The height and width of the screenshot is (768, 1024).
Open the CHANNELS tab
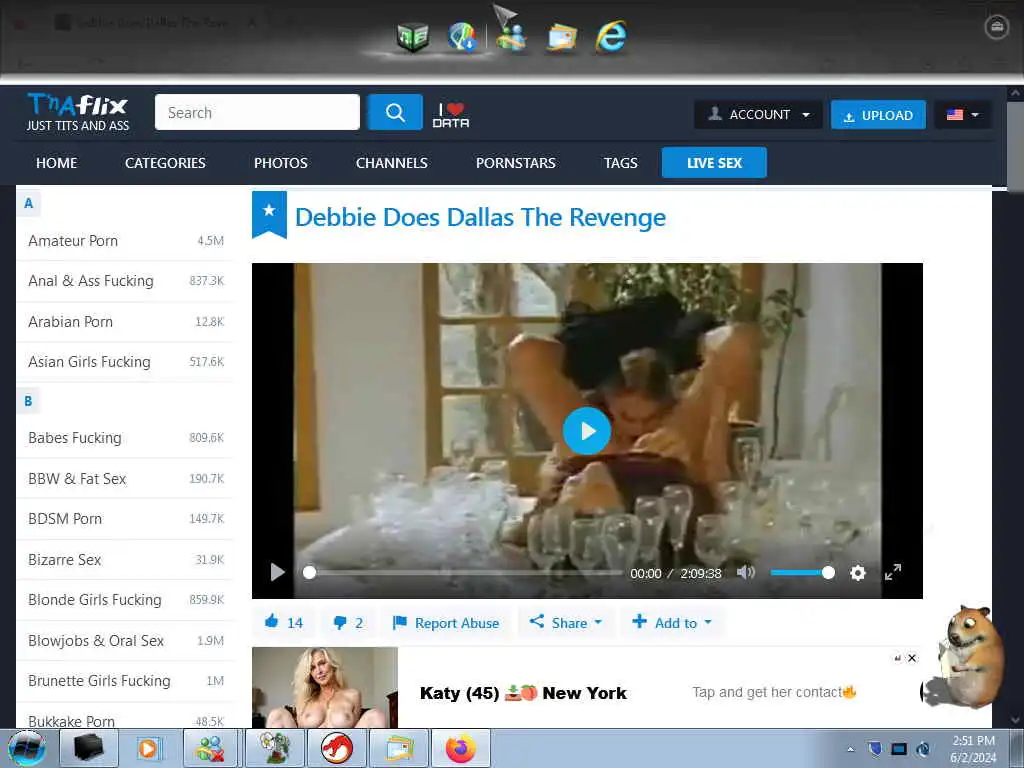392,163
